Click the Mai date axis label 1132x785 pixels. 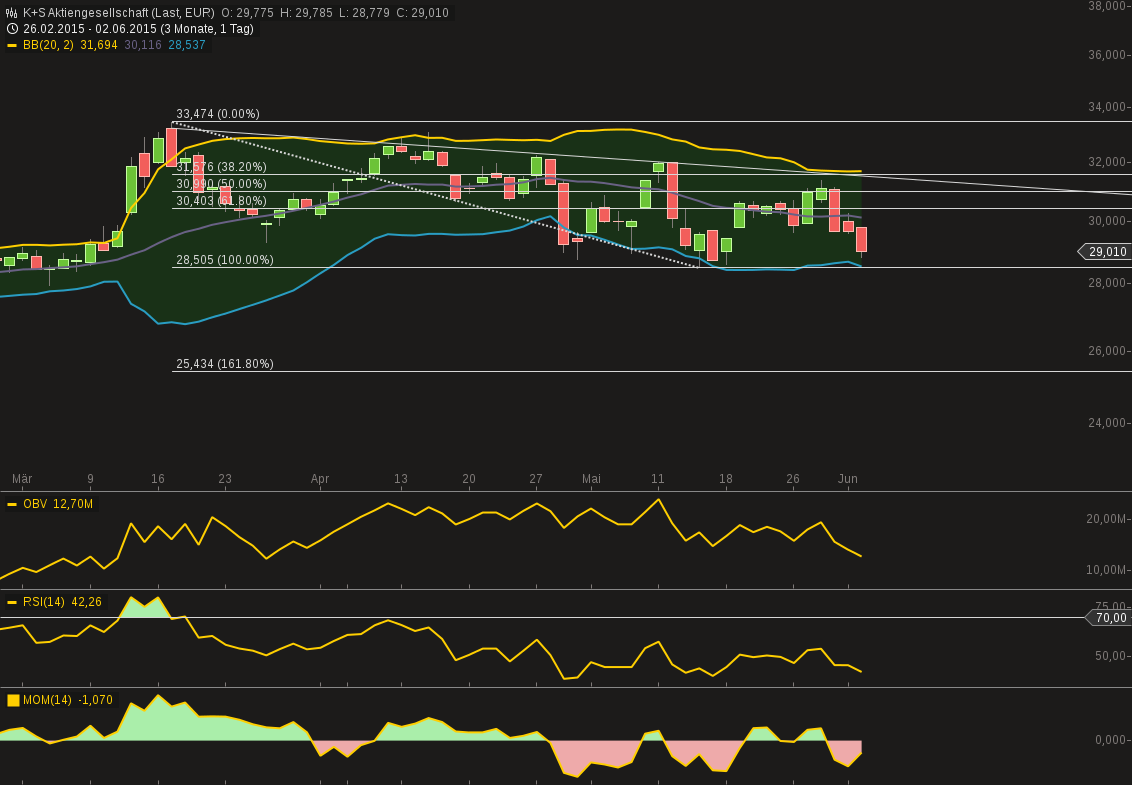click(591, 479)
